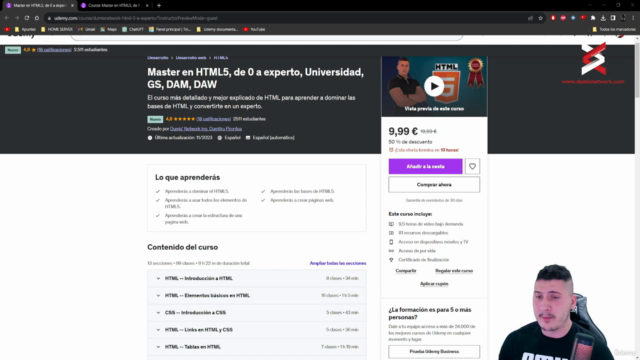Open Chrome three-dot menu
This screenshot has height=360, width=640.
click(633, 18)
